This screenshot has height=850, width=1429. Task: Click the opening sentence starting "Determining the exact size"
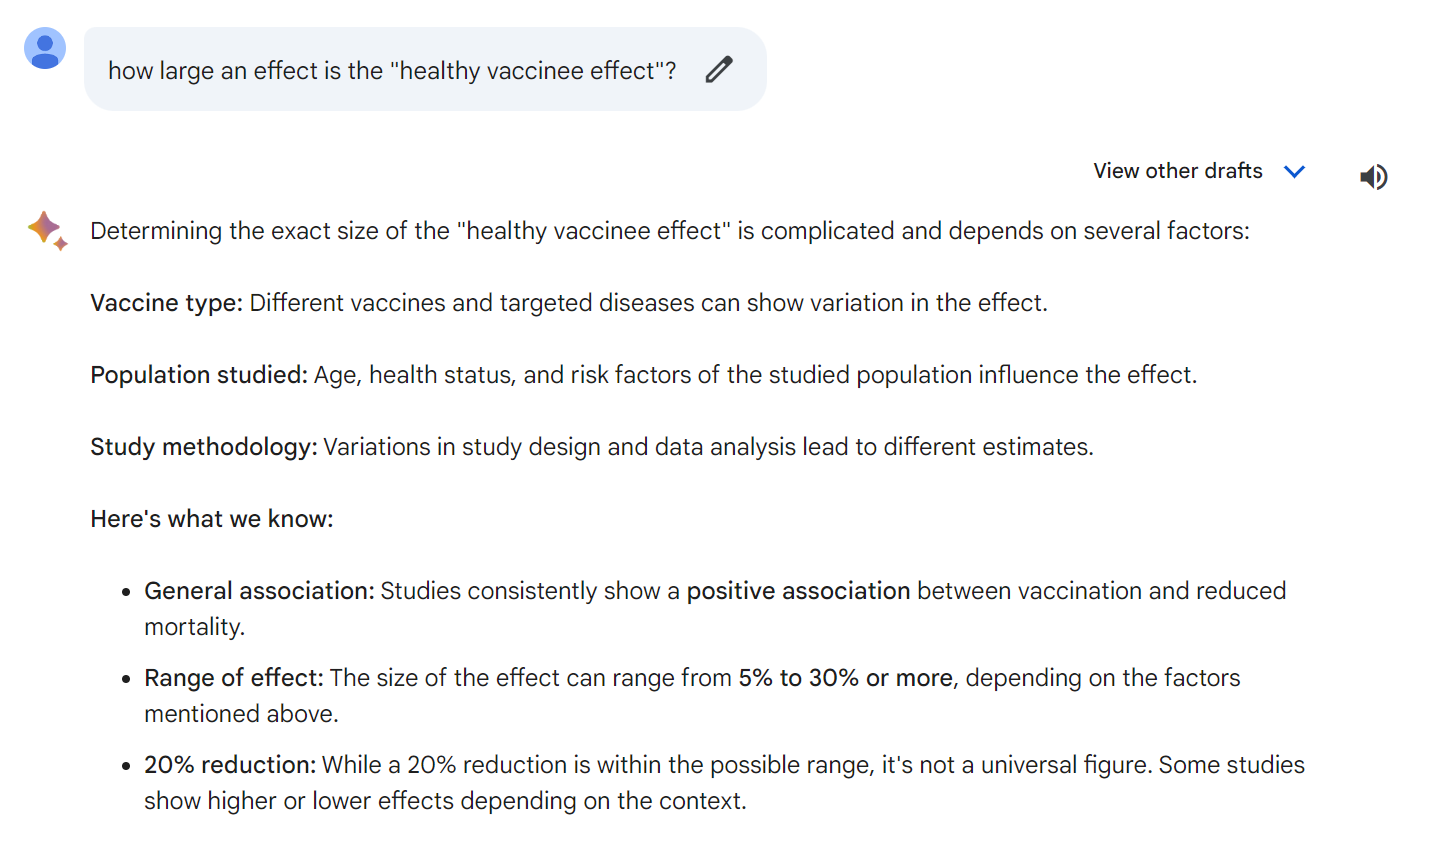coord(669,231)
